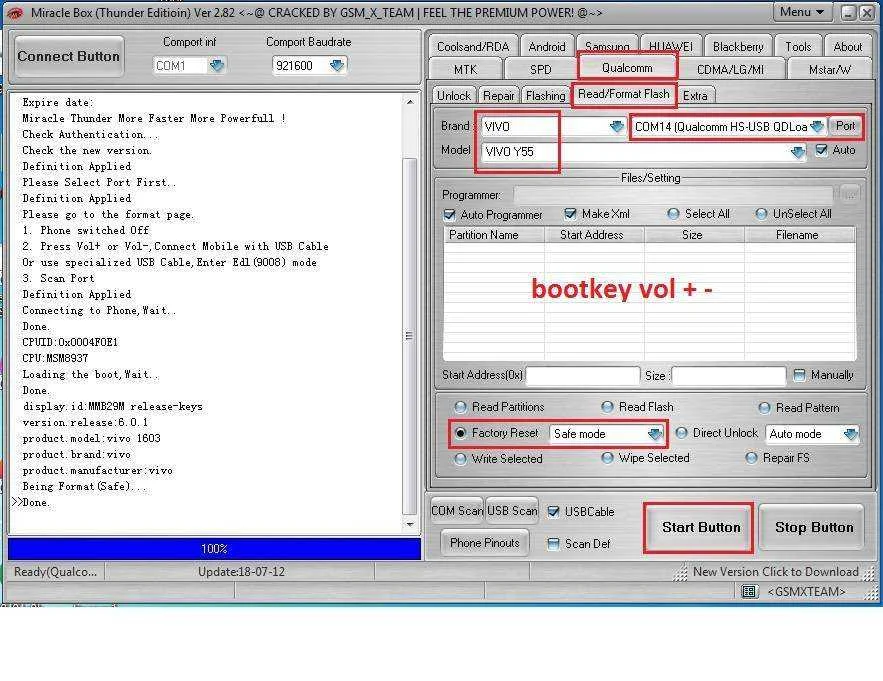
Task: Open Phone Pinouts
Action: (x=484, y=542)
